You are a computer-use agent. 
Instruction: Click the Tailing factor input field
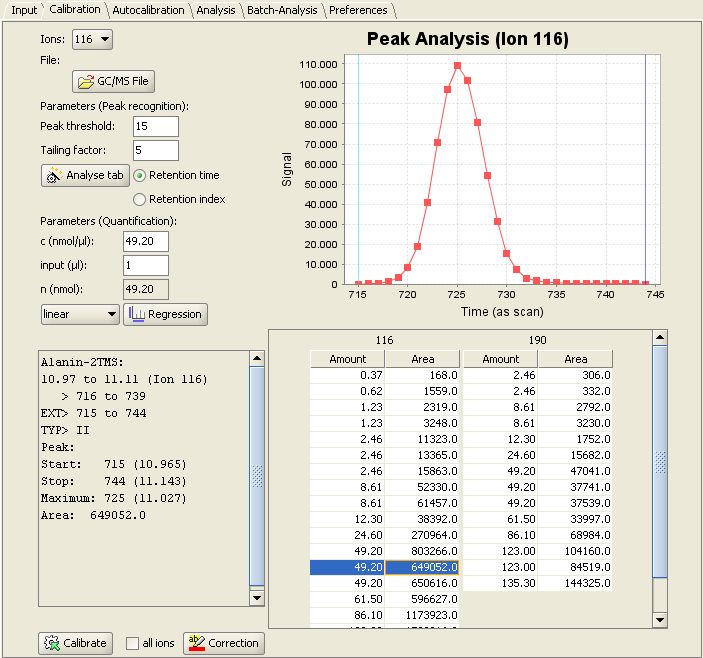(x=156, y=150)
